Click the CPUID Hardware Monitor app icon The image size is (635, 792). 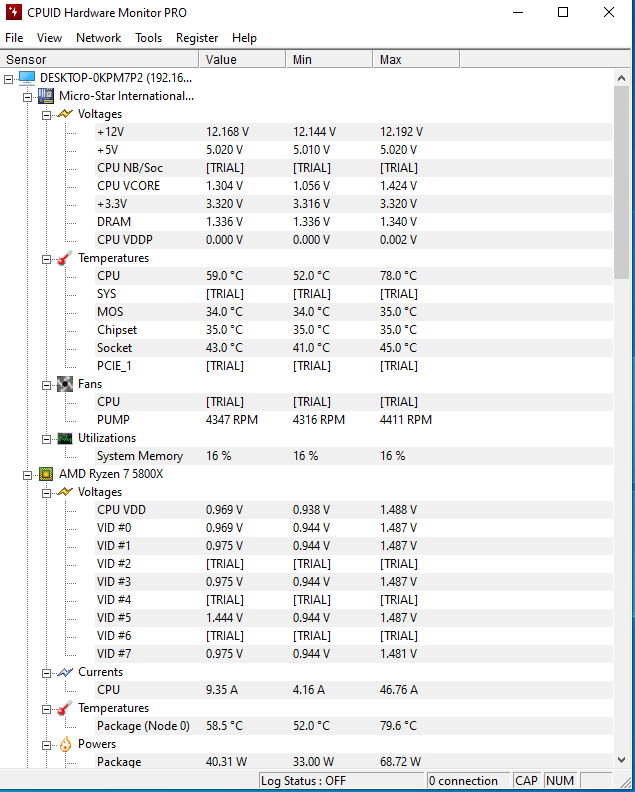[14, 12]
